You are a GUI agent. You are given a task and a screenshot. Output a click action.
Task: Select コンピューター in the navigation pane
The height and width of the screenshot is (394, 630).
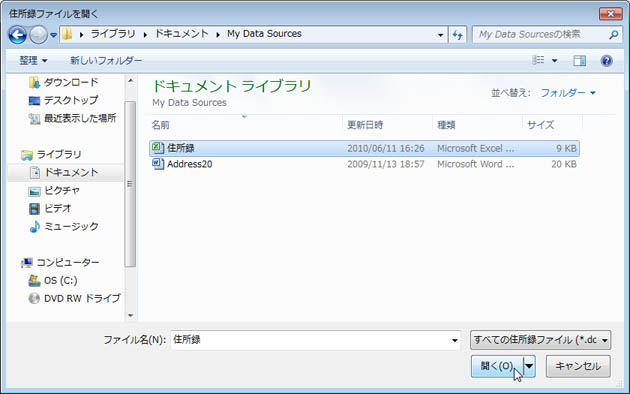pyautogui.click(x=68, y=263)
